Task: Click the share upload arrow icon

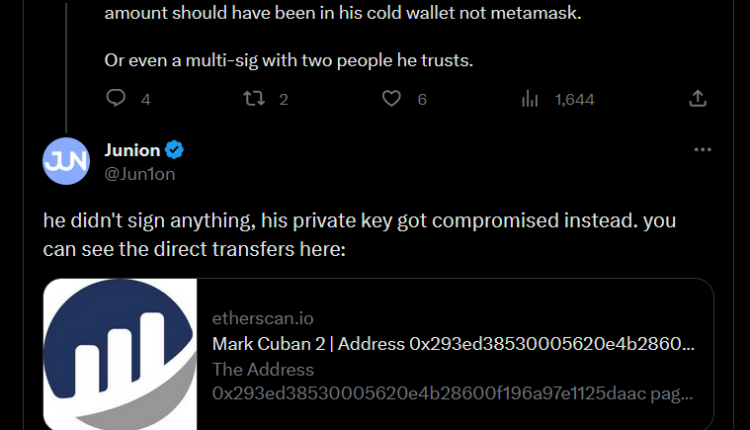Action: tap(698, 98)
